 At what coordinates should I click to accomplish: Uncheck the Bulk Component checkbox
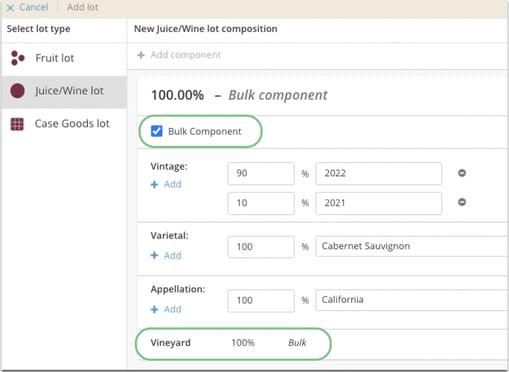point(157,131)
